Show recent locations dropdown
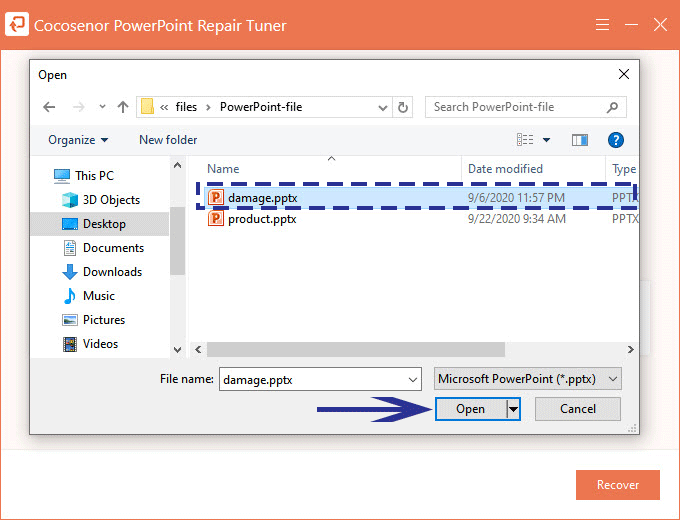 [x=102, y=106]
